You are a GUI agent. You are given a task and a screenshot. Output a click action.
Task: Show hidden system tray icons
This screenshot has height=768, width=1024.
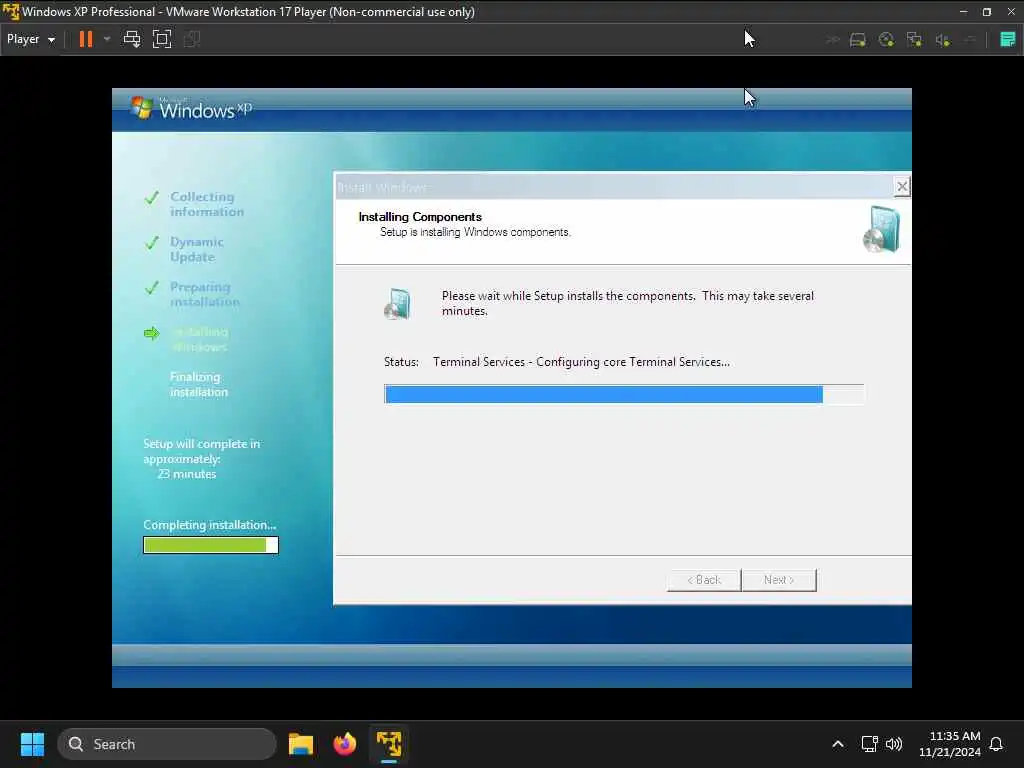838,744
